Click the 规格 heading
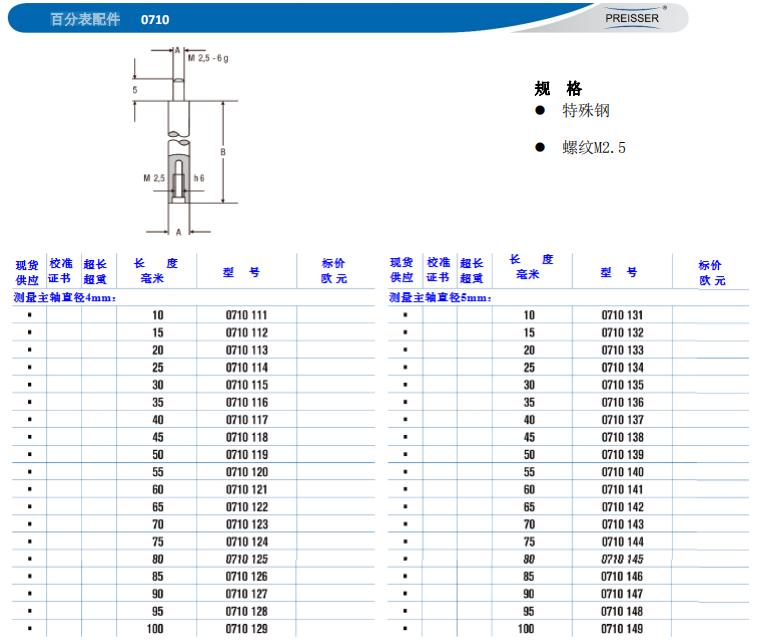 tap(558, 88)
